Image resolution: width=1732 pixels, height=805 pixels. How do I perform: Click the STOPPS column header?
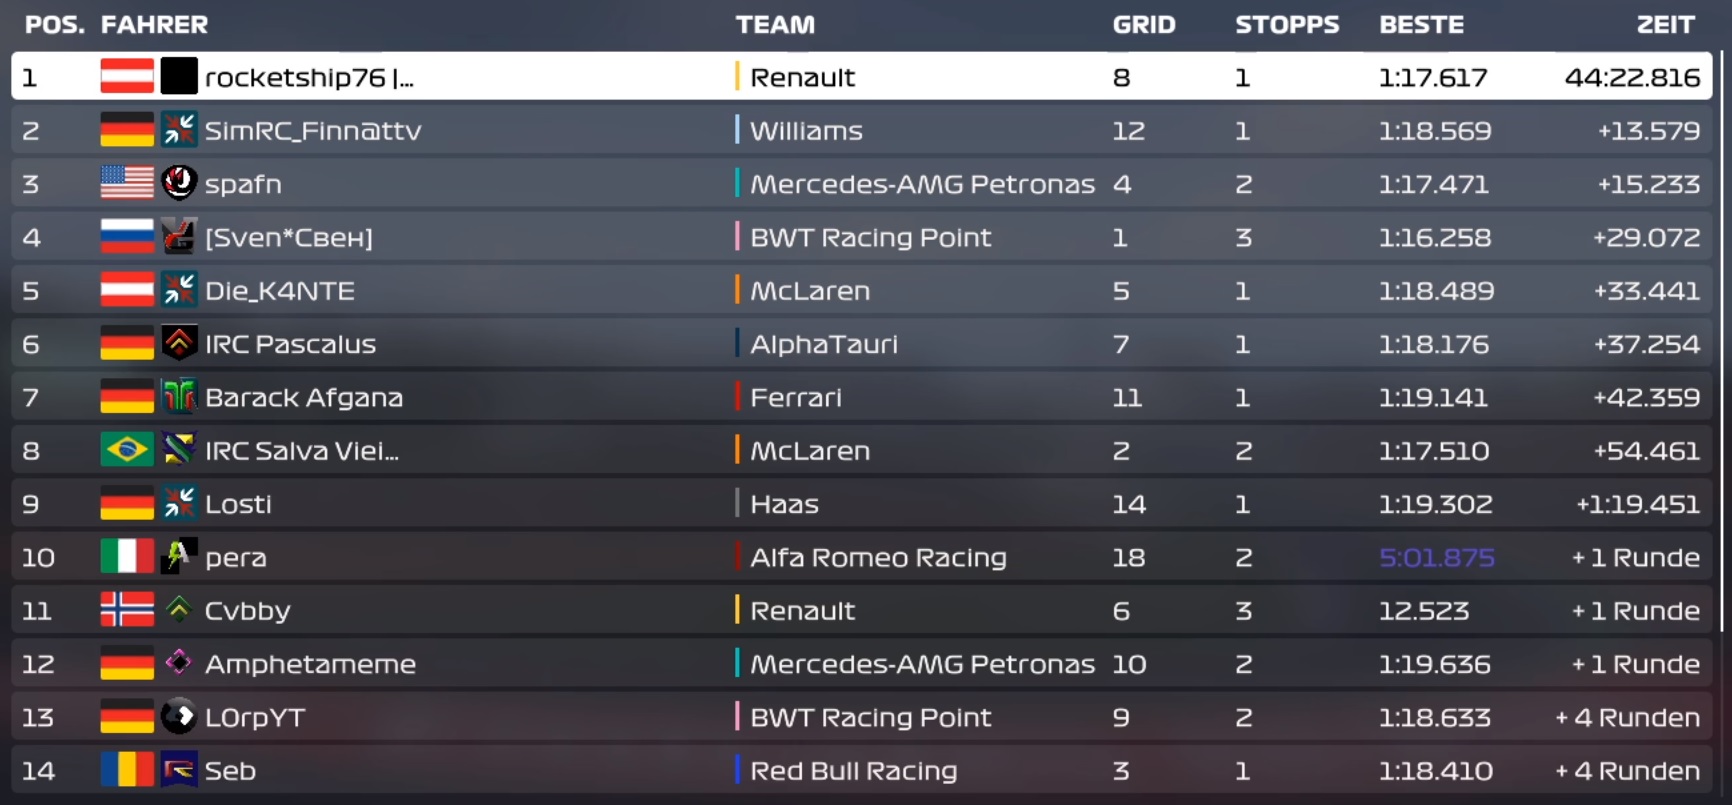click(1287, 25)
